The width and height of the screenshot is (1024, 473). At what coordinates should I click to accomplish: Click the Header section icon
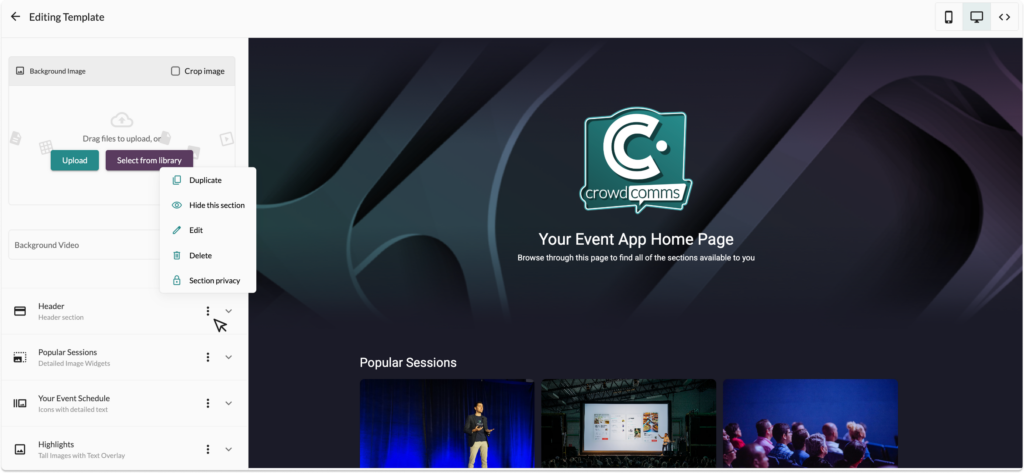20,311
